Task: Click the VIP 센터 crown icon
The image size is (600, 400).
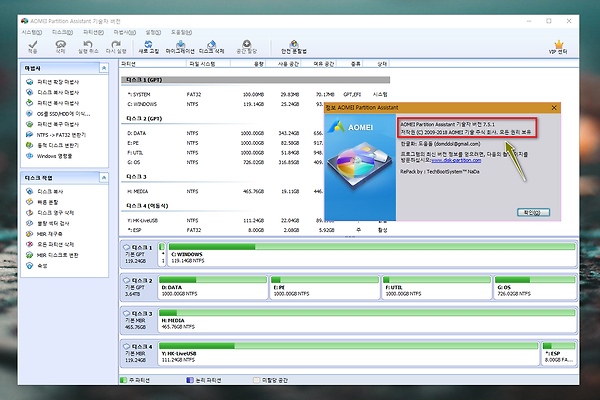Action: [560, 46]
